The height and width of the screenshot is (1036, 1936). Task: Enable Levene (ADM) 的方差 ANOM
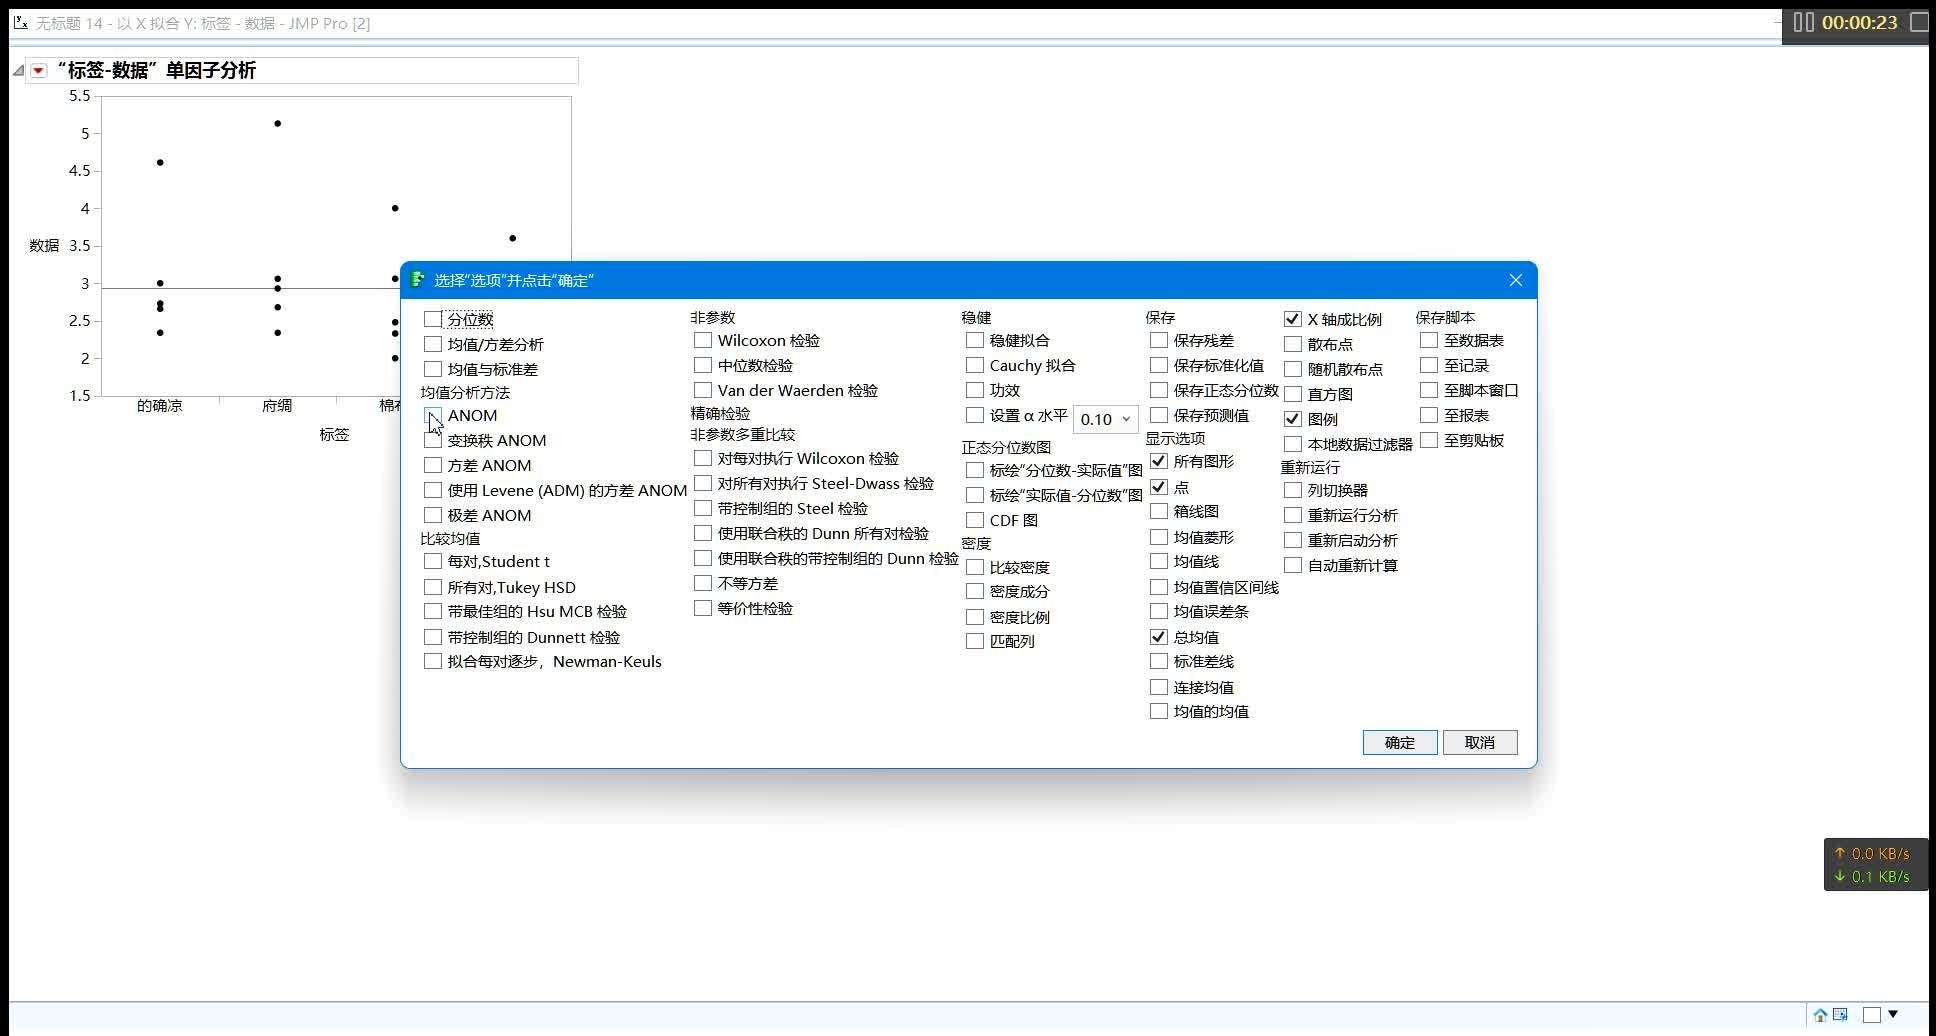433,490
